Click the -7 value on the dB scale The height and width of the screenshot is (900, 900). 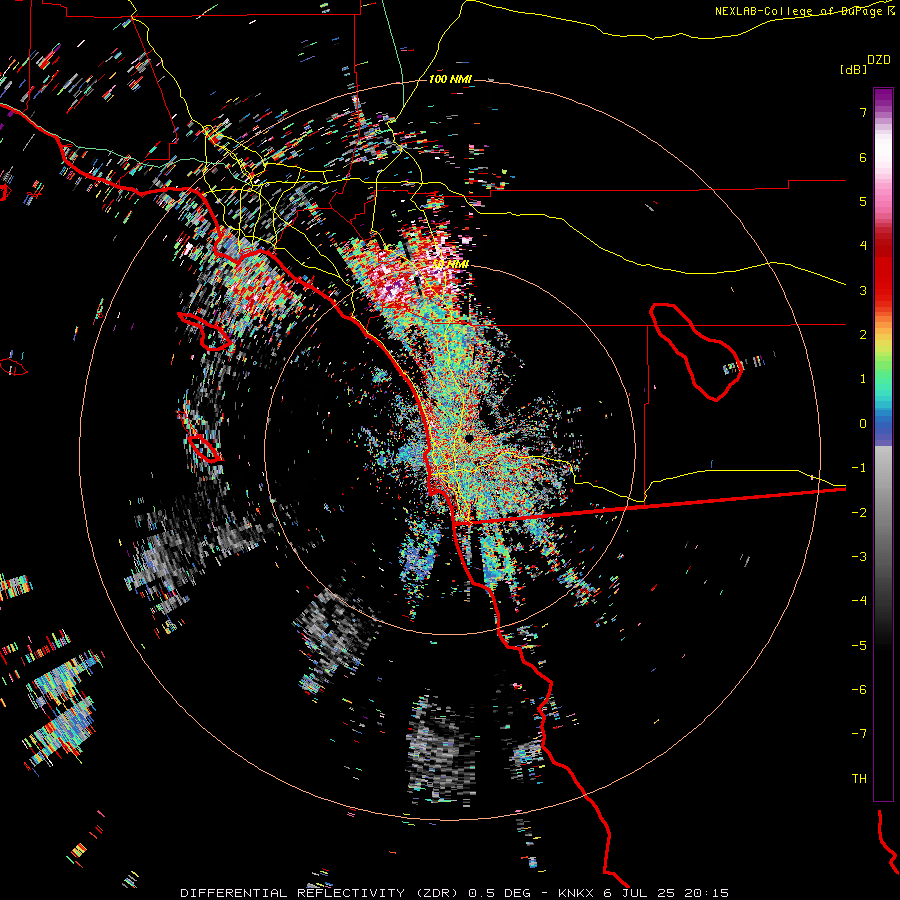(x=859, y=734)
